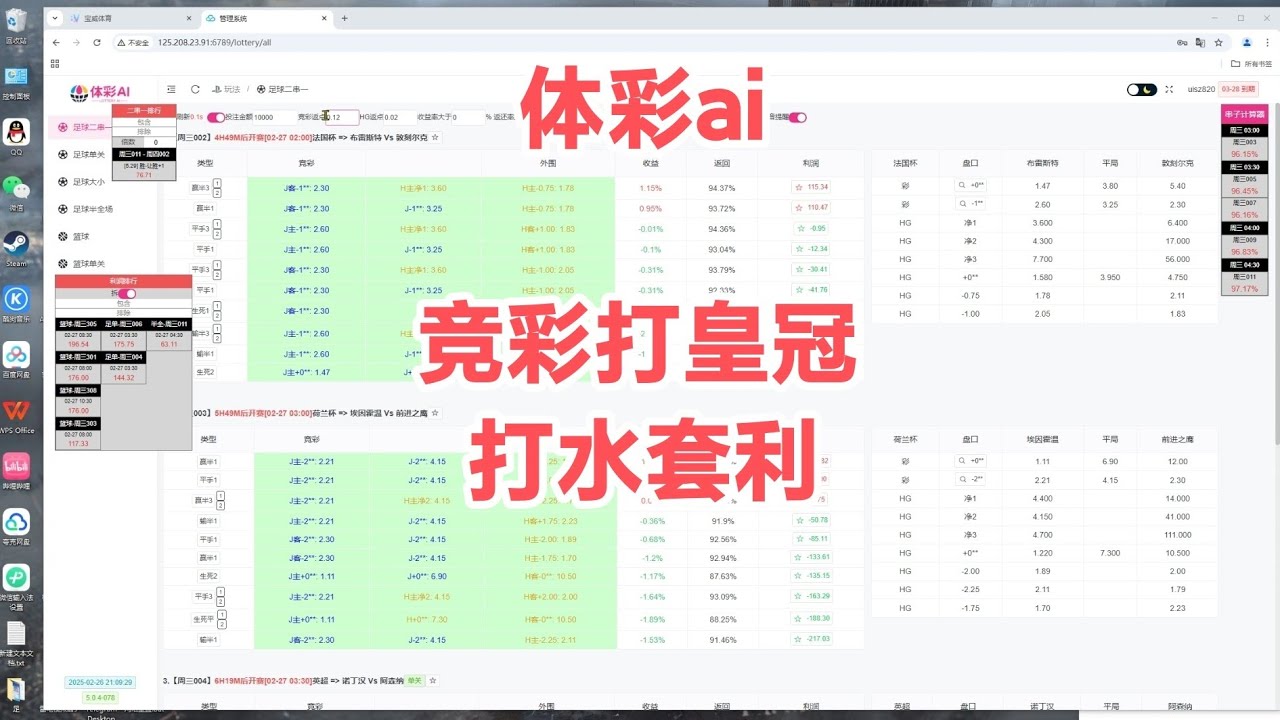Viewport: 1280px width, 720px height.
Task: Reload page with browser refresh button
Action: point(97,43)
